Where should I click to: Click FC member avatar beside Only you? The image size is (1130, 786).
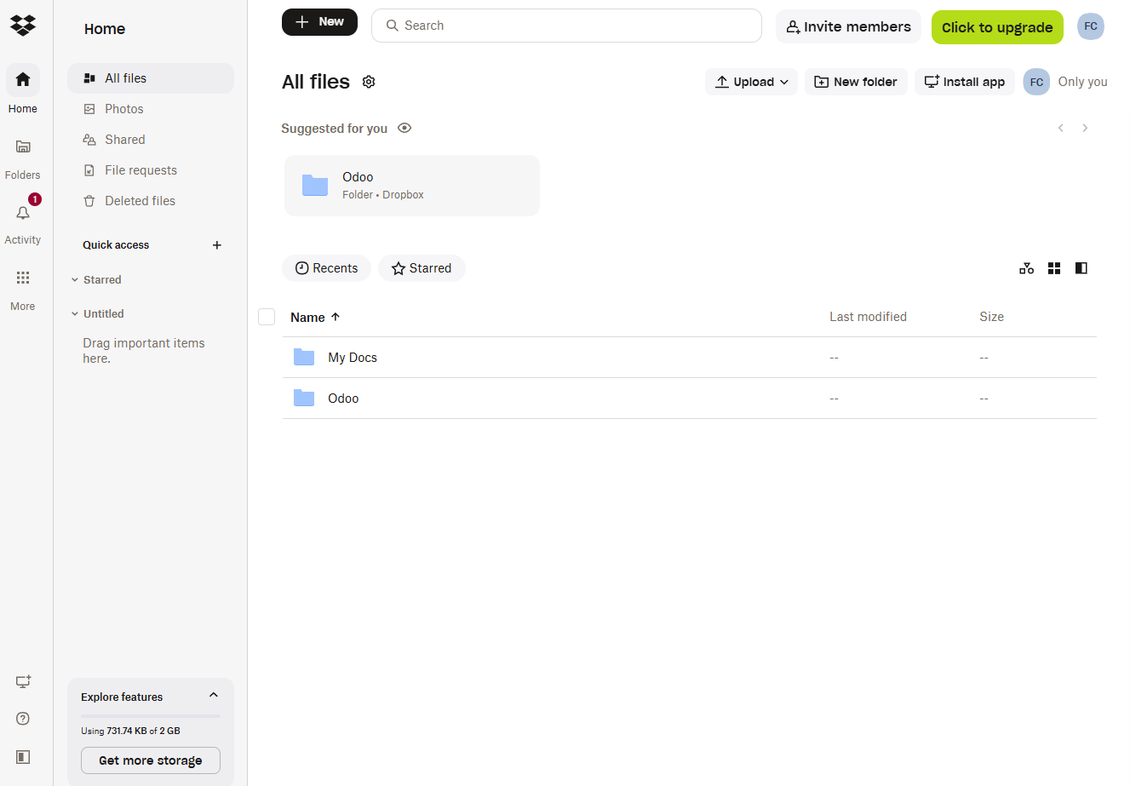pos(1036,82)
